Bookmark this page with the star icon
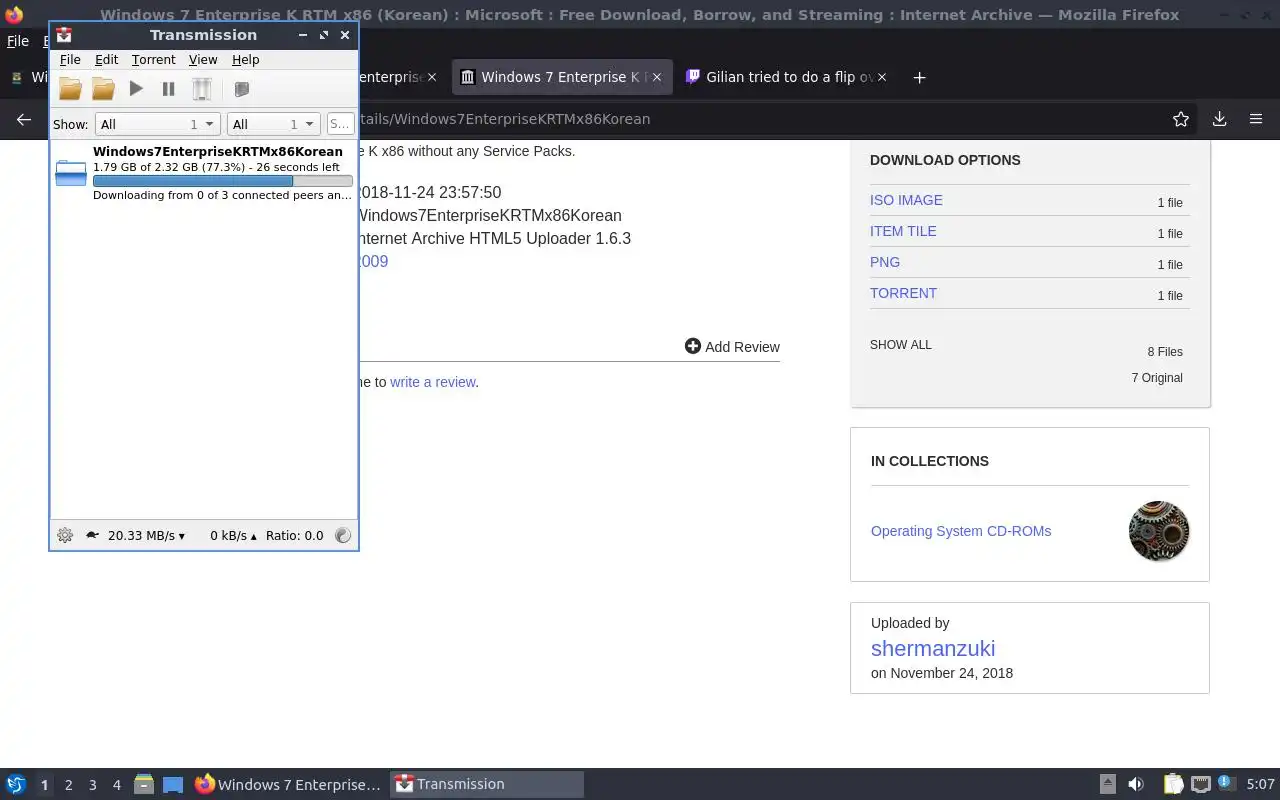The width and height of the screenshot is (1280, 800). 1181,119
